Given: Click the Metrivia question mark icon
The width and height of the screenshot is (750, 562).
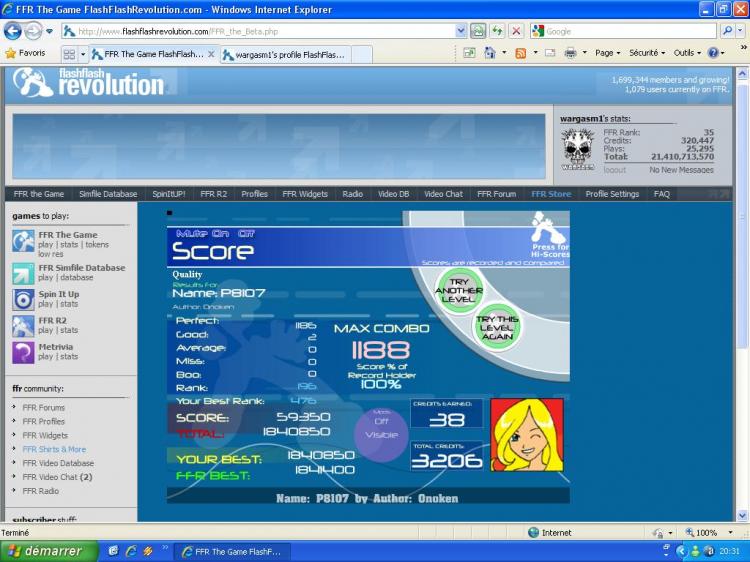Looking at the screenshot, I should 23,352.
